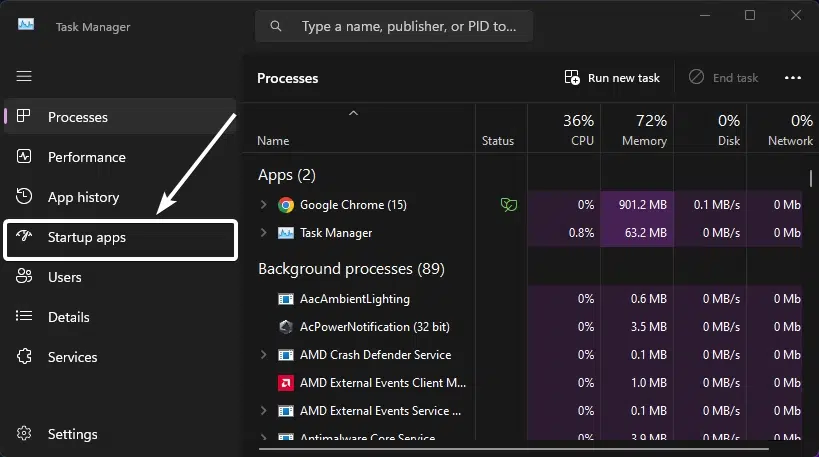Expand the Google Chrome (15) process group
The height and width of the screenshot is (457, 819).
(264, 204)
